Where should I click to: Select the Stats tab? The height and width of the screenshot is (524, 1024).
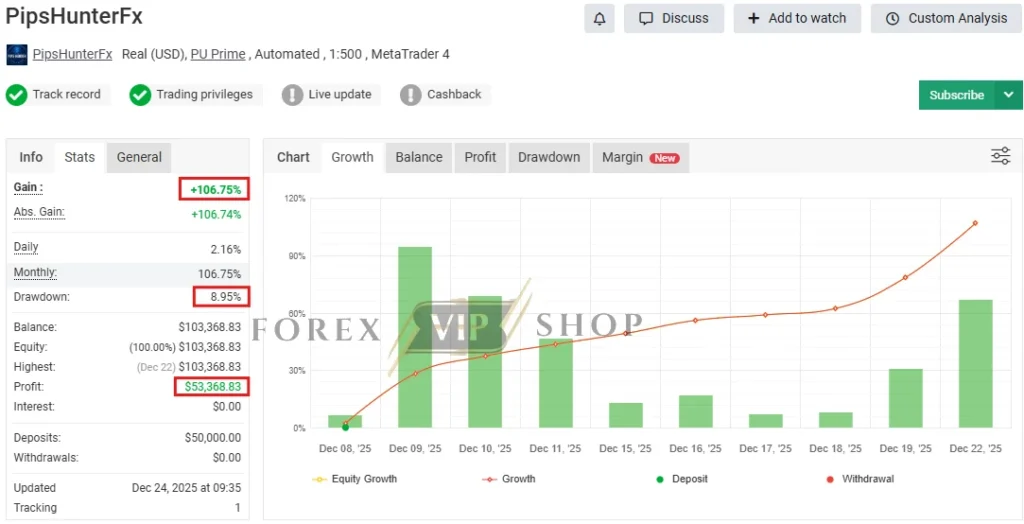click(x=80, y=157)
